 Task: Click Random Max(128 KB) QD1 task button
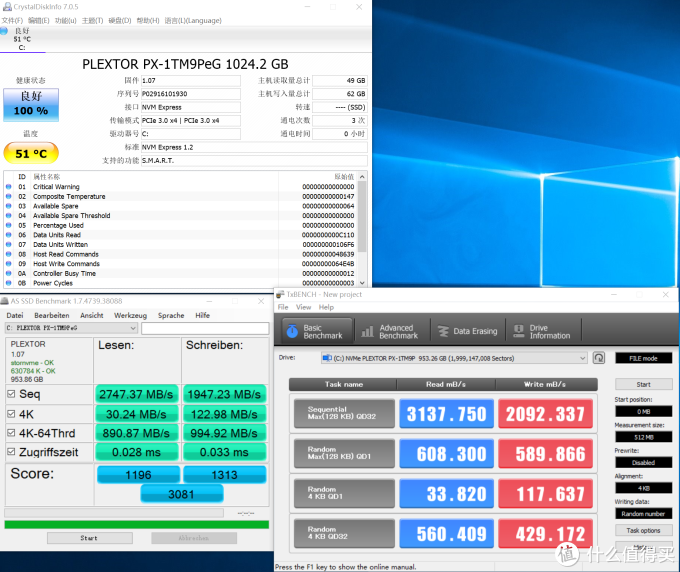tap(344, 453)
